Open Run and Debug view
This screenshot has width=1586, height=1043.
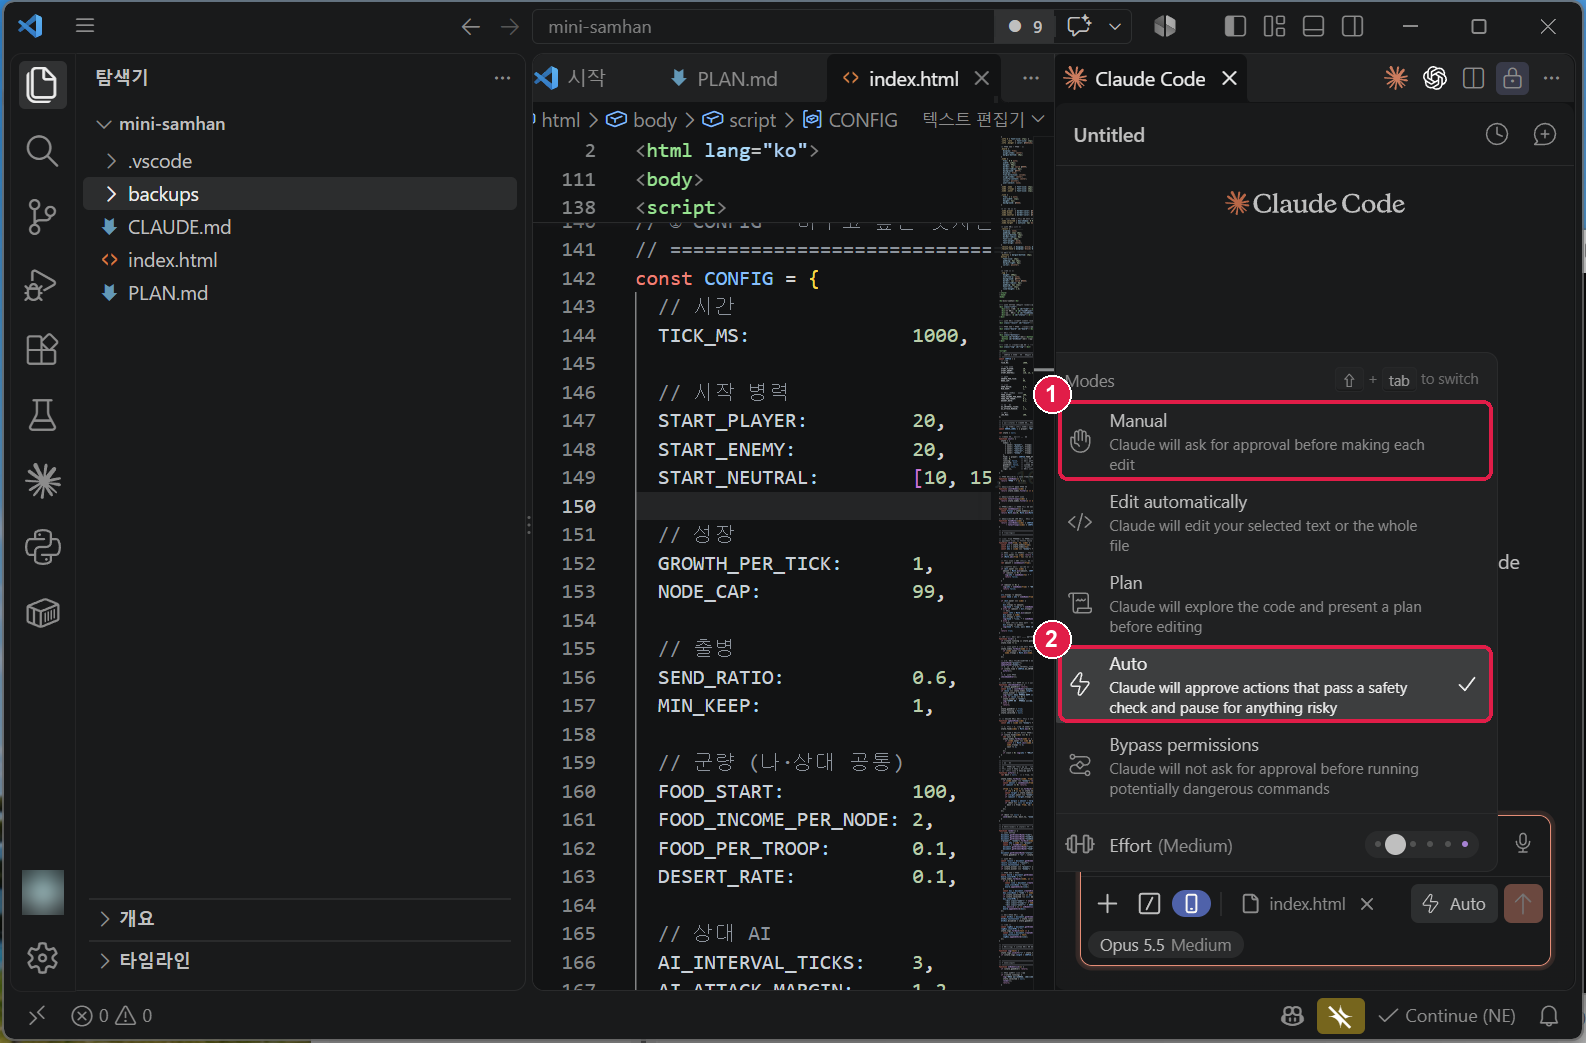[x=42, y=284]
